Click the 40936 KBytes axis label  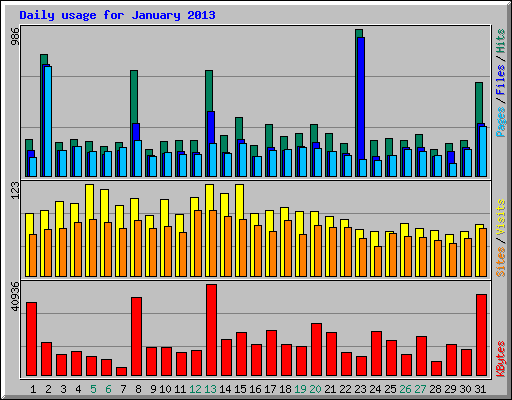click(x=15, y=296)
